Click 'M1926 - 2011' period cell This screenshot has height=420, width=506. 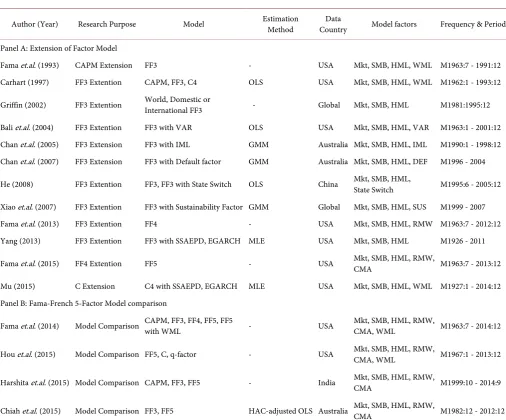463,241
